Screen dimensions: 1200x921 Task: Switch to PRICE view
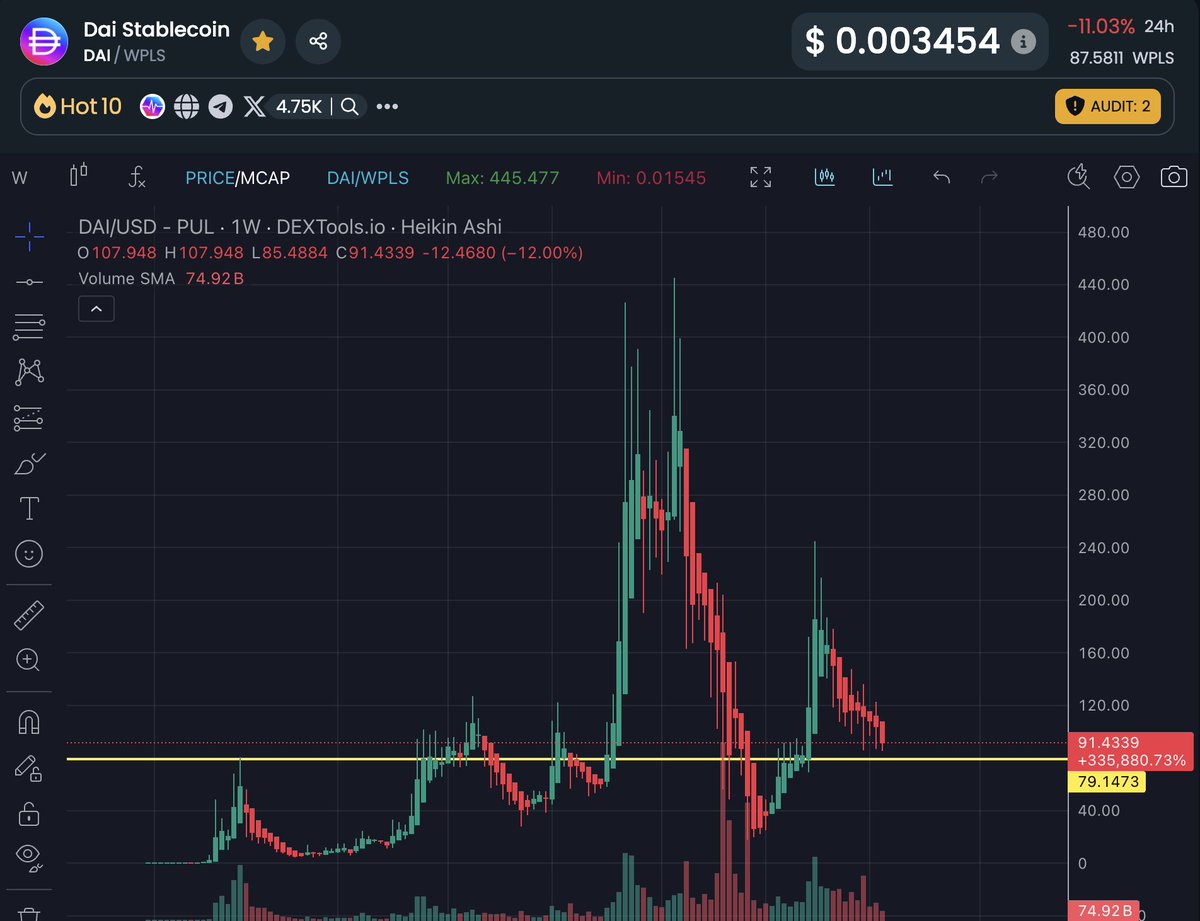point(209,178)
